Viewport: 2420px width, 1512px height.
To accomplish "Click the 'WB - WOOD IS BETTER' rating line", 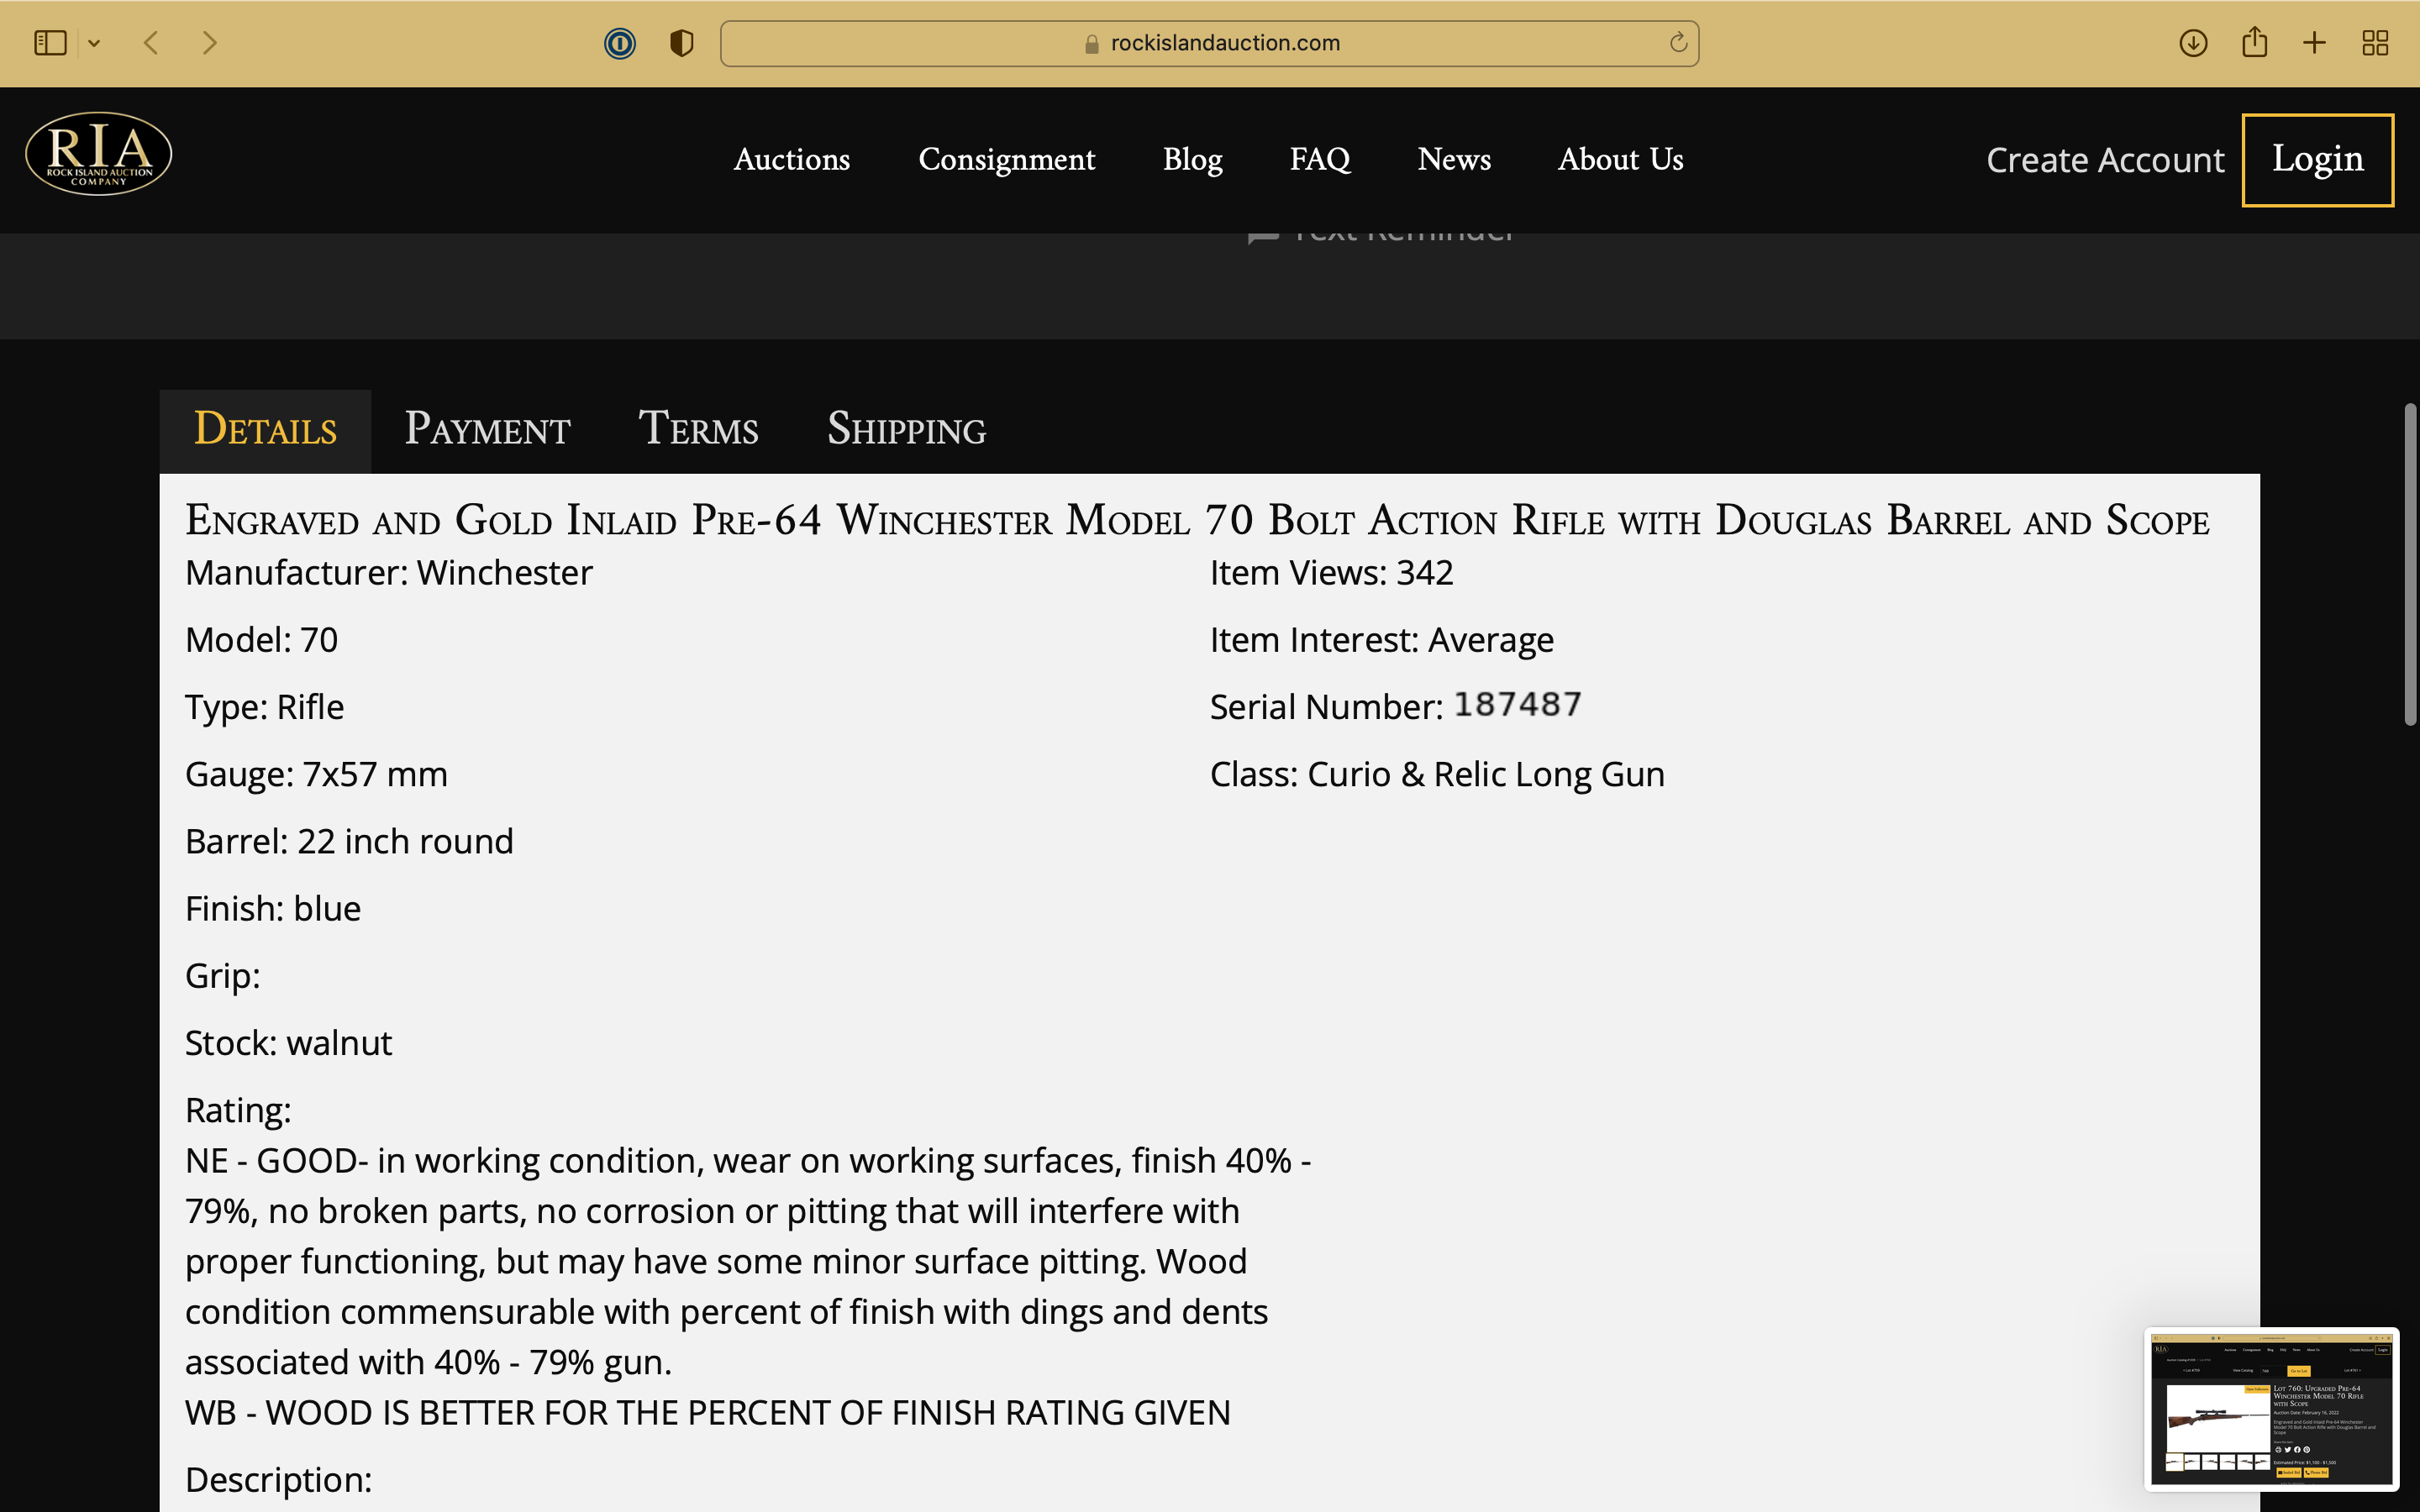I will pyautogui.click(x=708, y=1413).
